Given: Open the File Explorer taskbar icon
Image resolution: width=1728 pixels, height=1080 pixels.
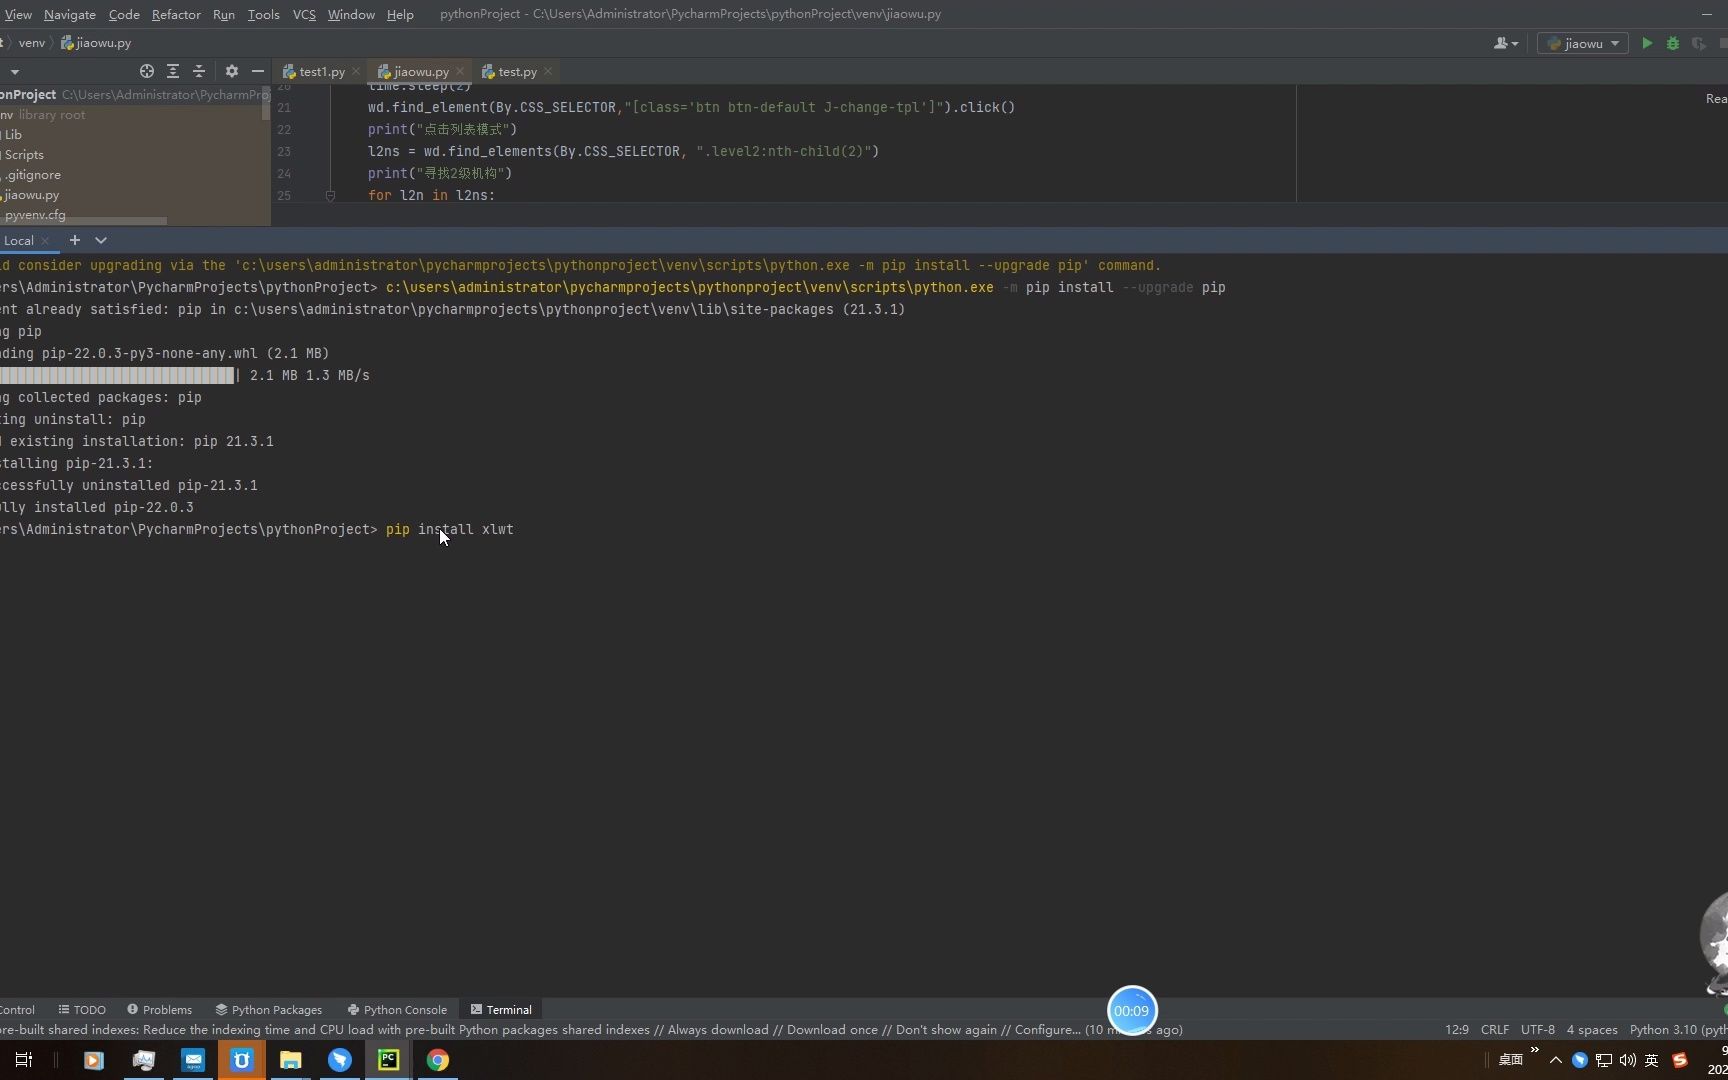Looking at the screenshot, I should point(291,1060).
